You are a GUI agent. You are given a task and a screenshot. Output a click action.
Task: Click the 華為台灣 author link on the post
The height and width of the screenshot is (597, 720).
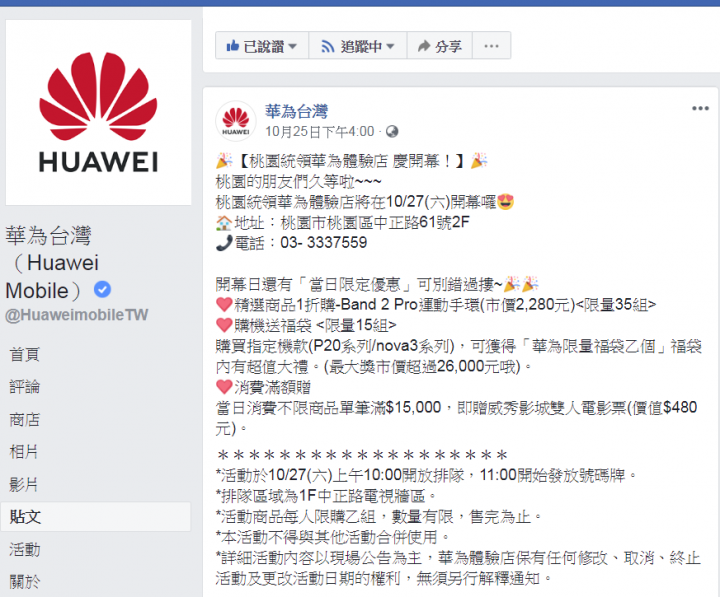pyautogui.click(x=296, y=111)
